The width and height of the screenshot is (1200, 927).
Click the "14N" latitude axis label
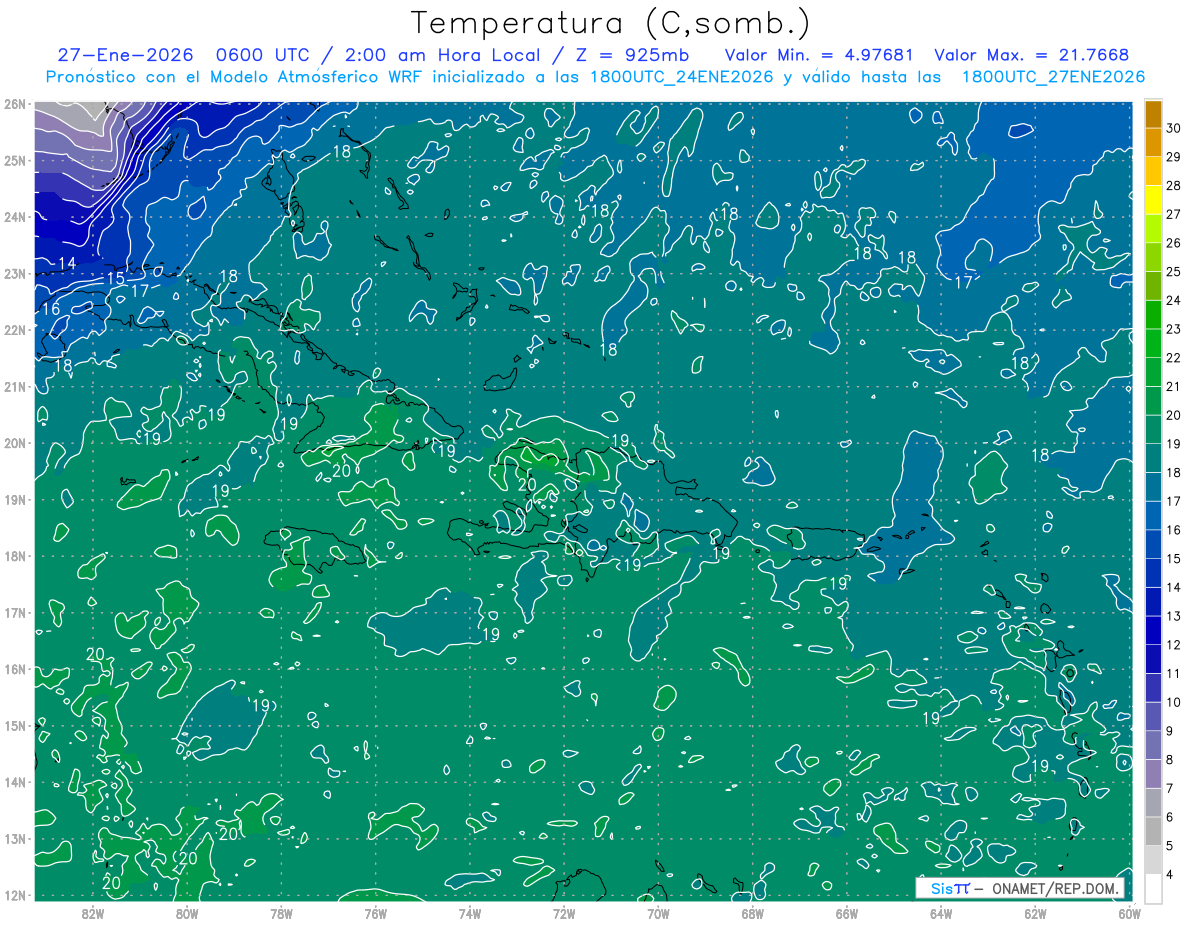pos(15,782)
